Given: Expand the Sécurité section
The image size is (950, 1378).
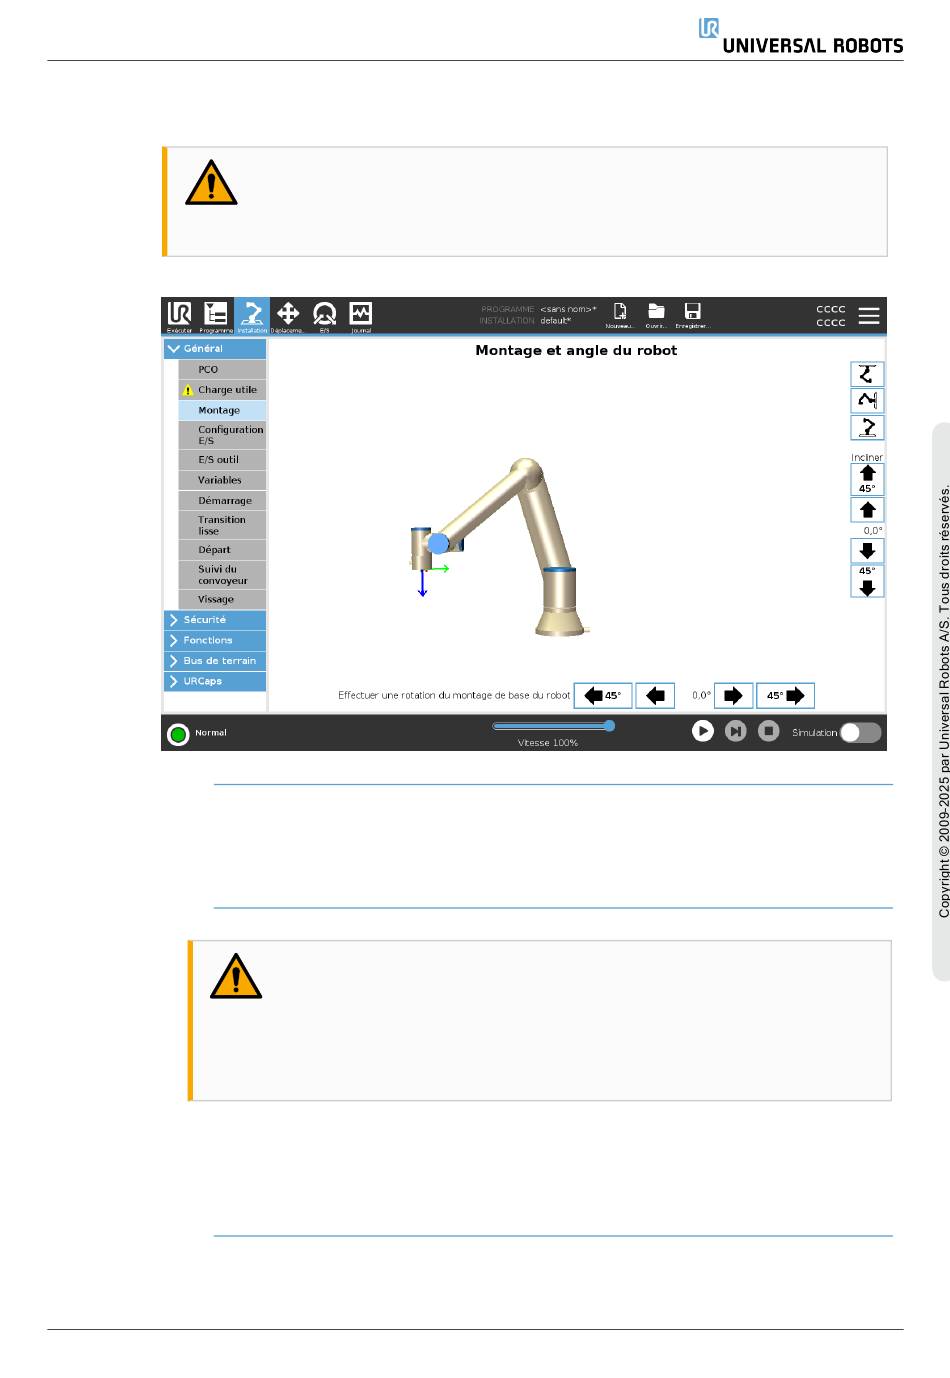Looking at the screenshot, I should point(215,620).
